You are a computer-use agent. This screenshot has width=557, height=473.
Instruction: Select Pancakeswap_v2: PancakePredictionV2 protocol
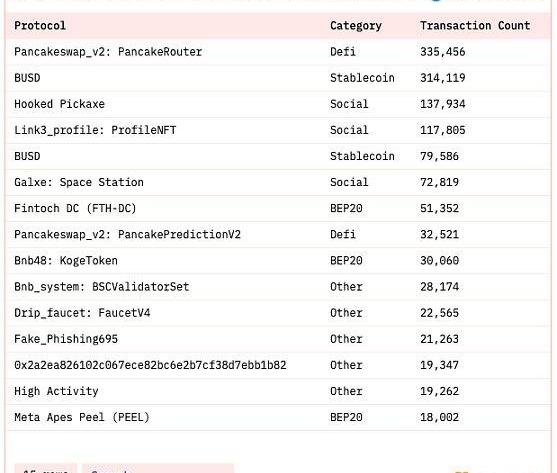(128, 234)
